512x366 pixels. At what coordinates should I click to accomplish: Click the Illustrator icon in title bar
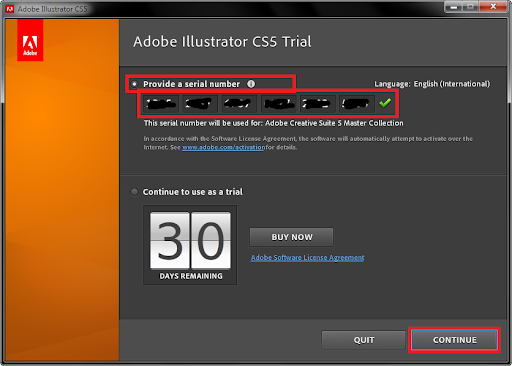pos(10,9)
